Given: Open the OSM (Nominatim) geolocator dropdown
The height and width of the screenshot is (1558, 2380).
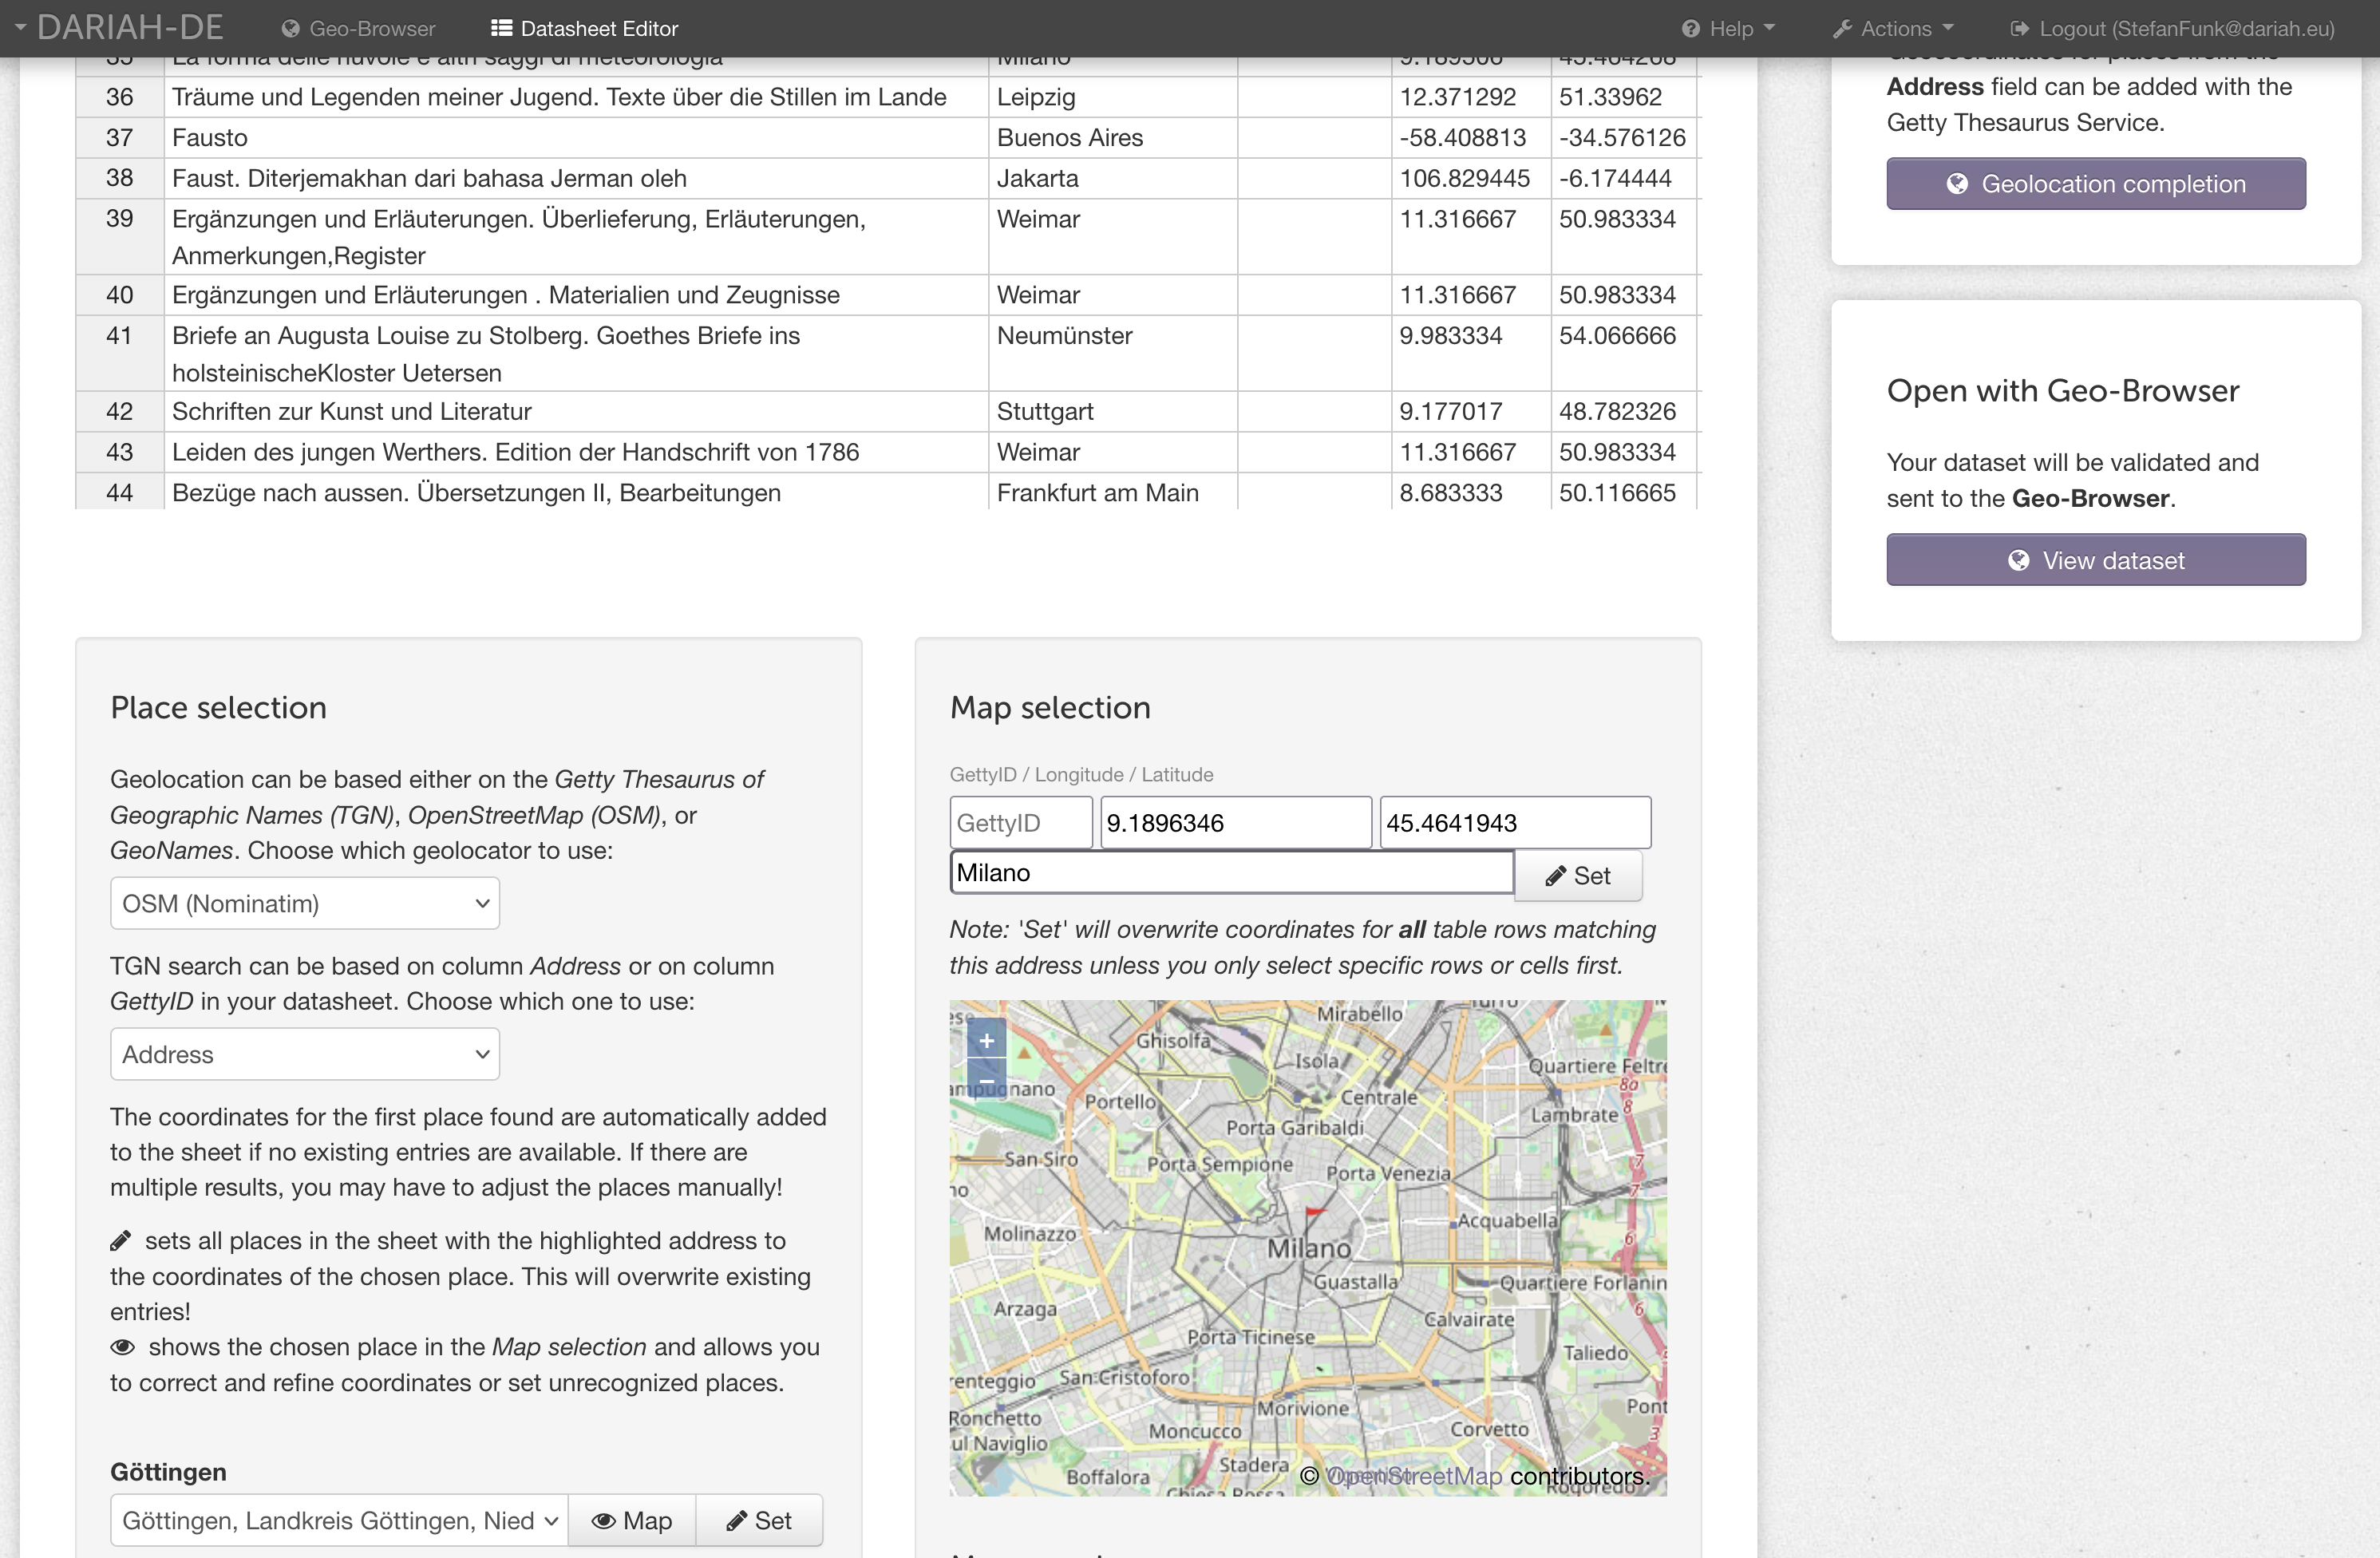Looking at the screenshot, I should [x=304, y=903].
